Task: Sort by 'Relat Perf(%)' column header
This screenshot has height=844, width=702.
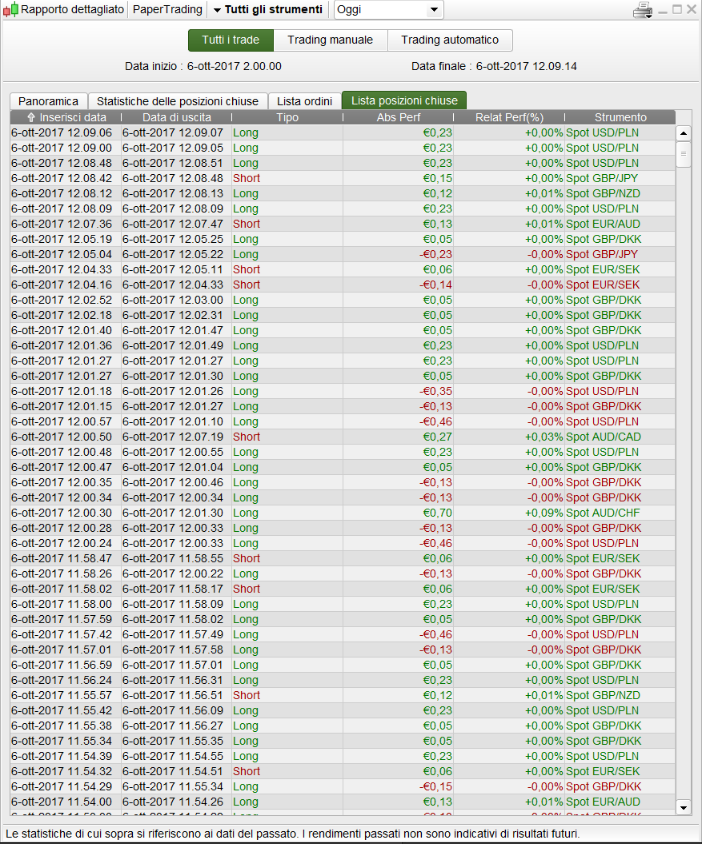Action: [509, 117]
